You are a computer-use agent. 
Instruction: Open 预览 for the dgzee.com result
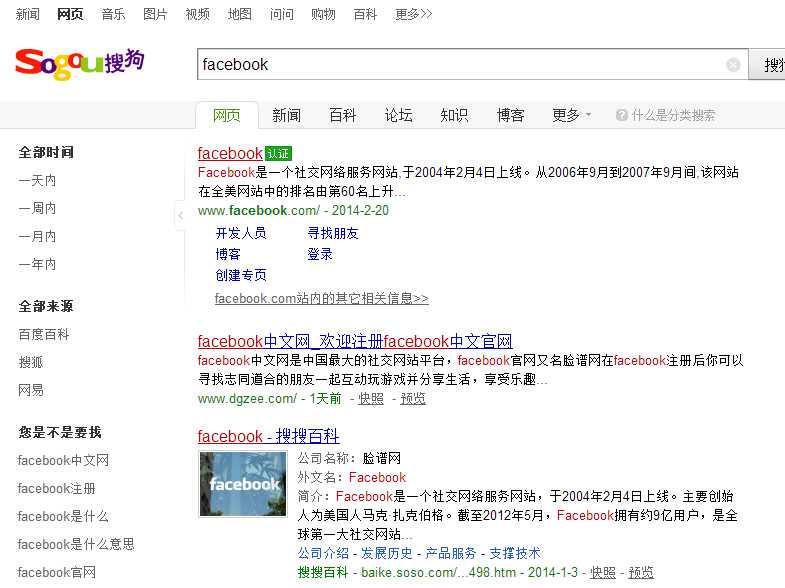413,399
